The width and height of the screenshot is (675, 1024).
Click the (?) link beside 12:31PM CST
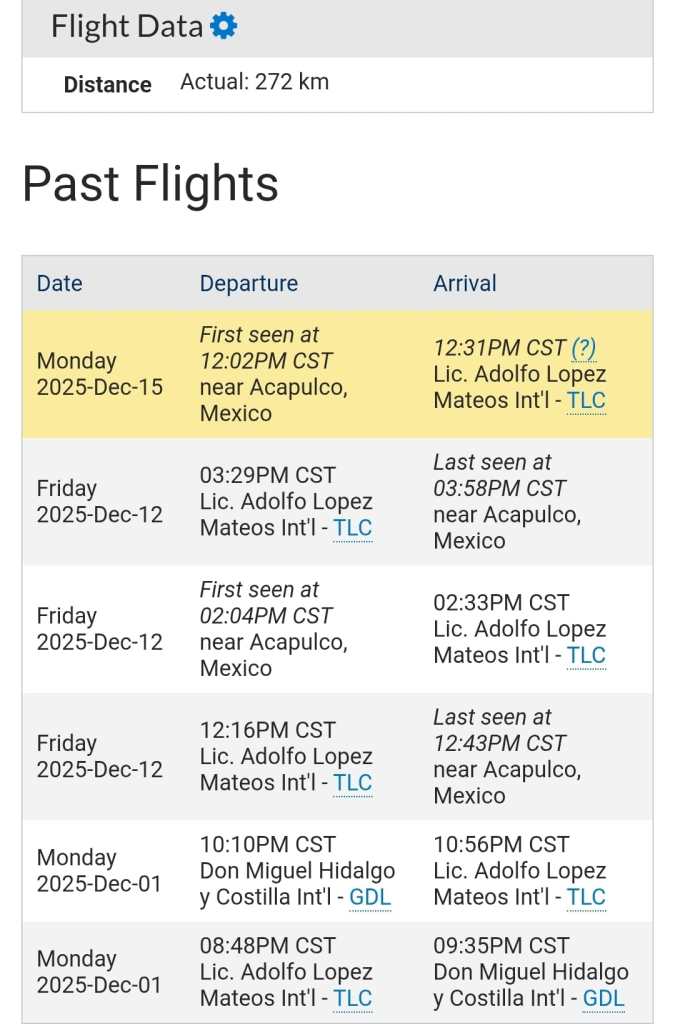coord(584,348)
